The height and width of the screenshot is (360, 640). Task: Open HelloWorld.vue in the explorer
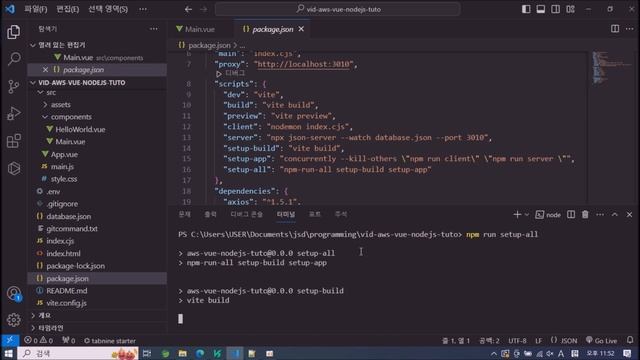97,129
